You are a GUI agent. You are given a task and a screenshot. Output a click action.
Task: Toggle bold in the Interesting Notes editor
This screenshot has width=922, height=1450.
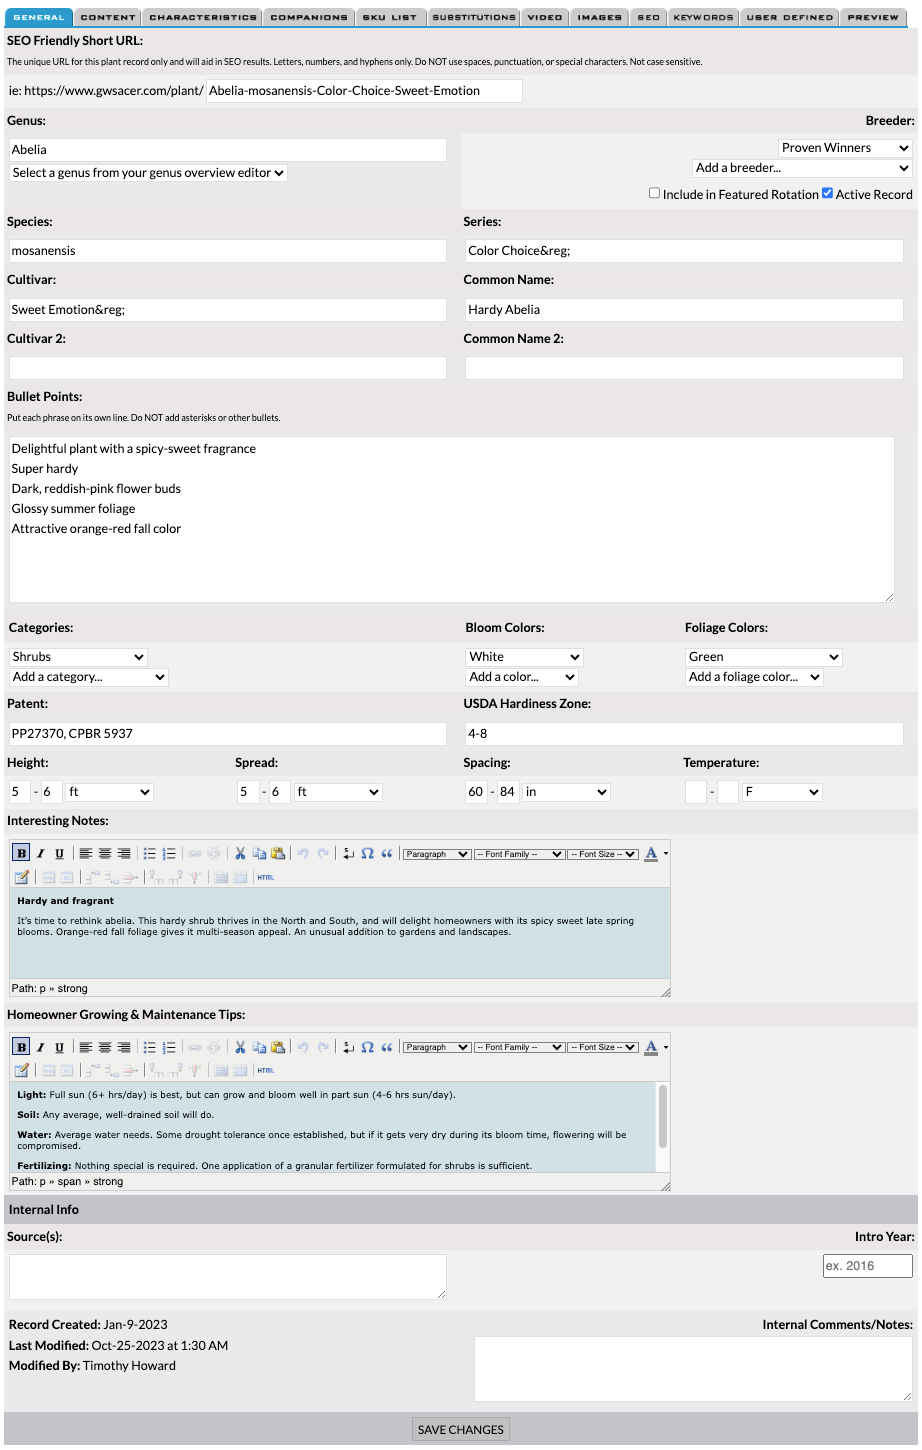coord(21,853)
